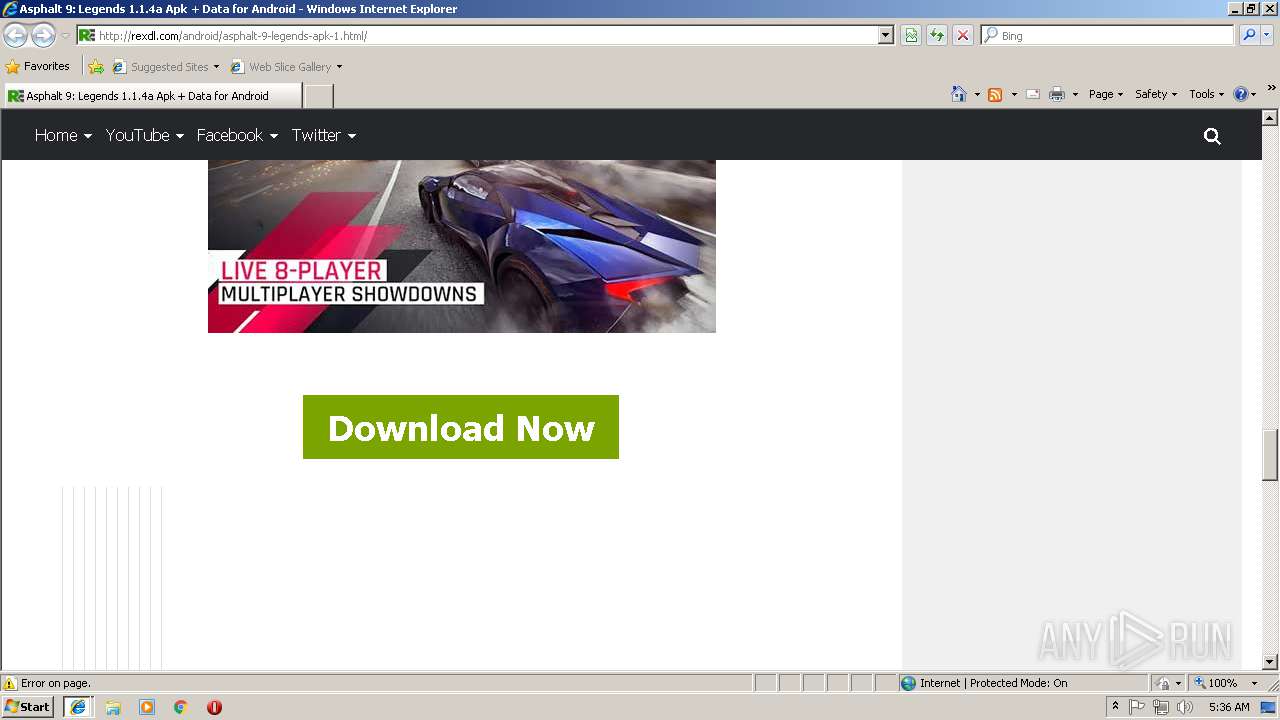Print the page with printer icon
Viewport: 1280px width, 720px height.
tap(1057, 94)
